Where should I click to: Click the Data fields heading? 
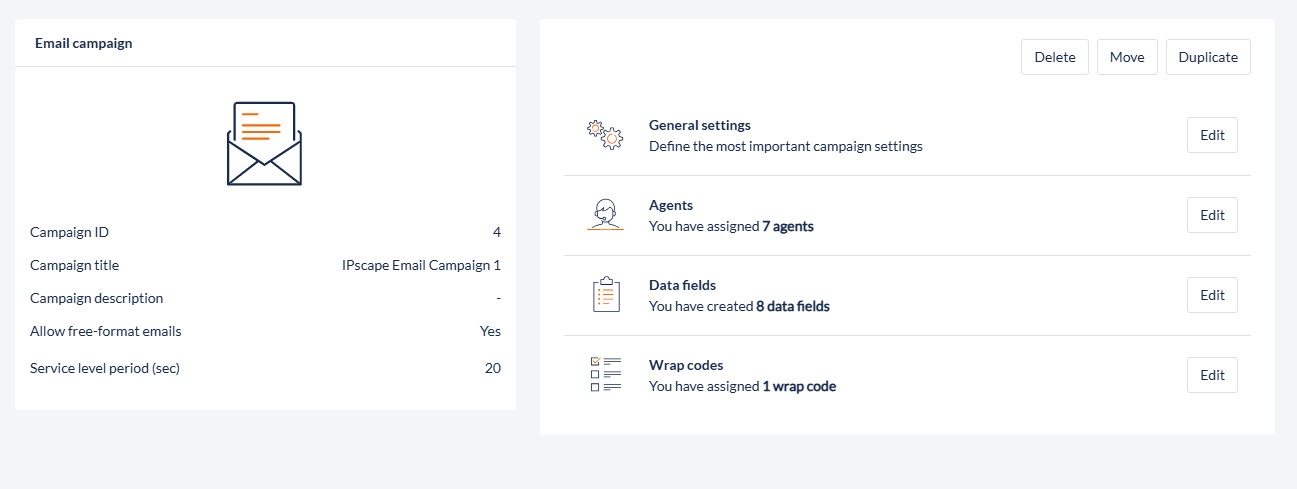point(682,285)
